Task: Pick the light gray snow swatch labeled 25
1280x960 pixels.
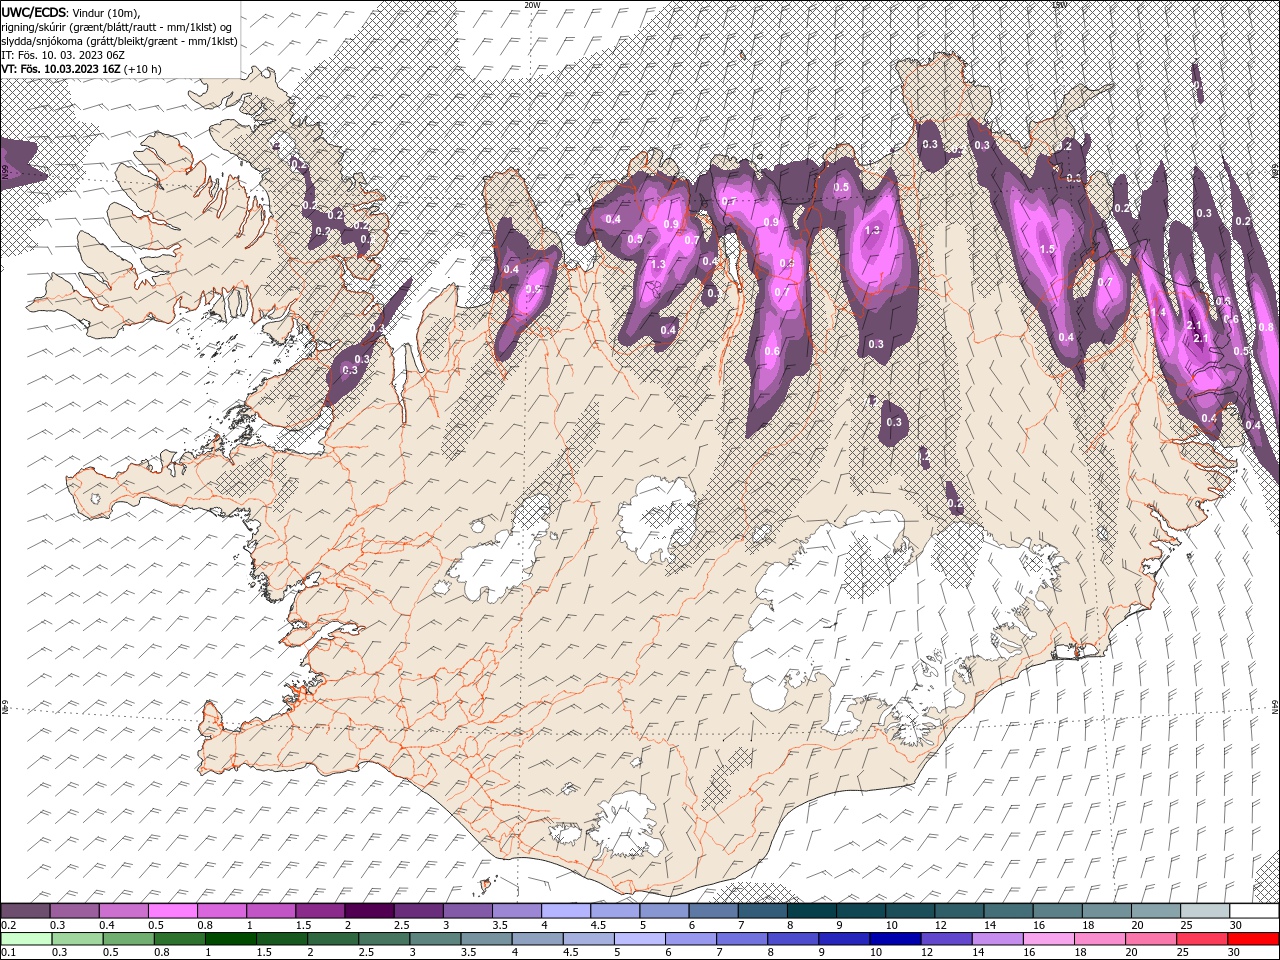Action: [1206, 911]
